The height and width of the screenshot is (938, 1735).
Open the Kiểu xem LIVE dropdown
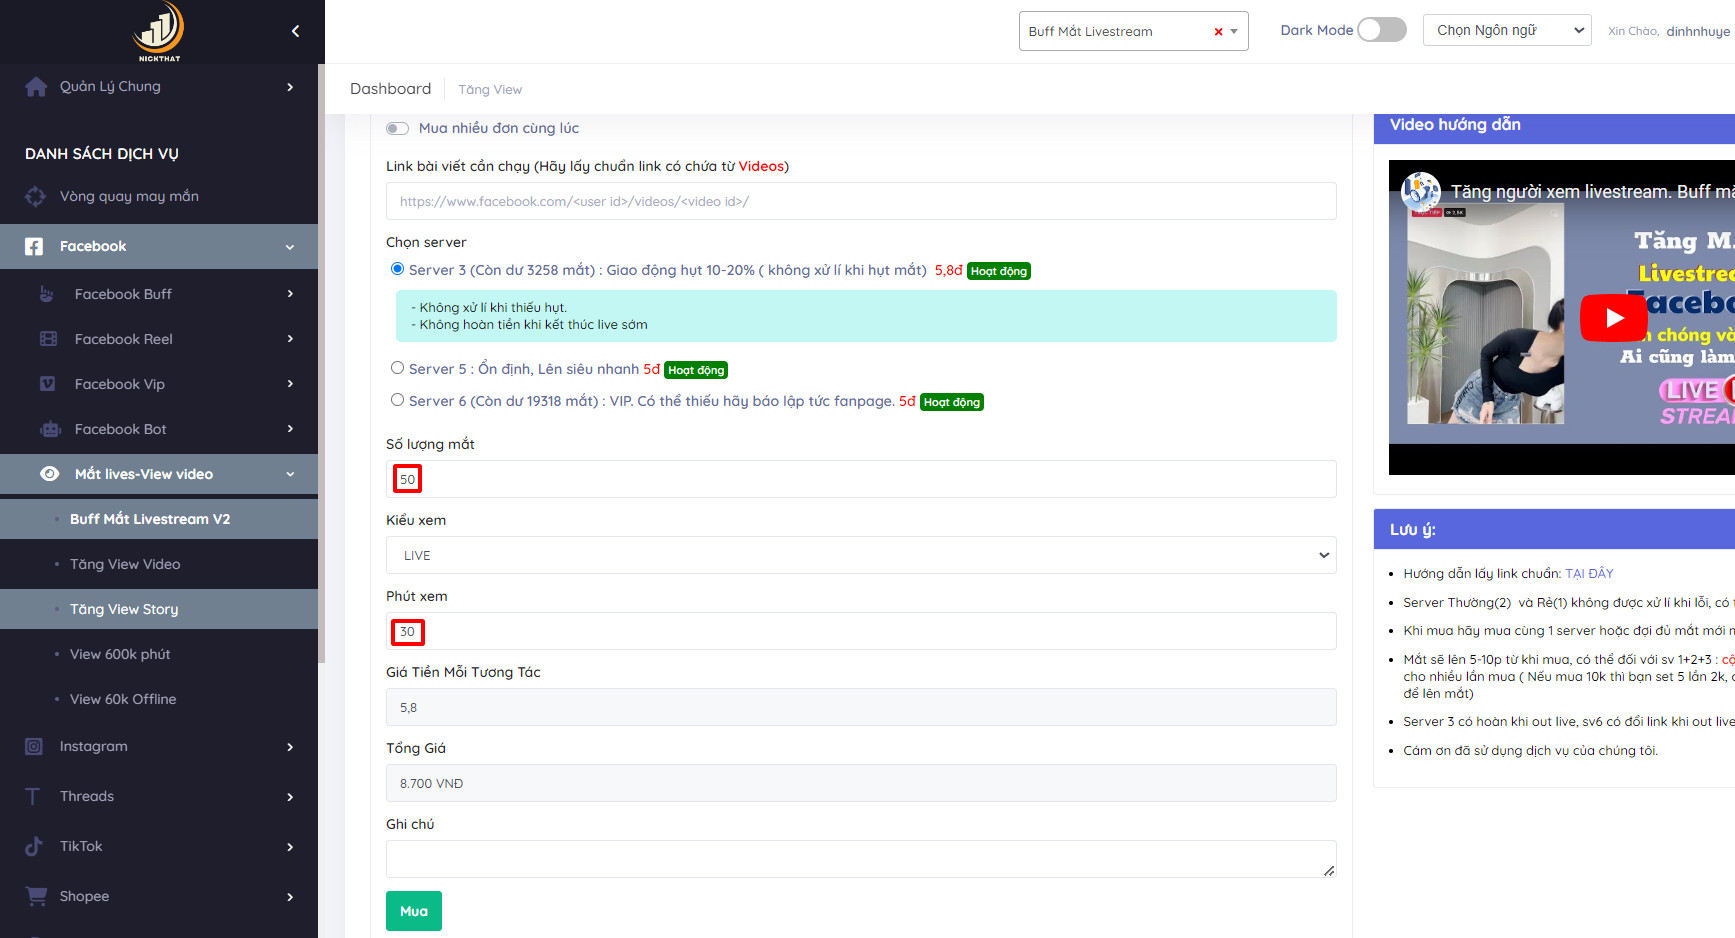pyautogui.click(x=861, y=555)
